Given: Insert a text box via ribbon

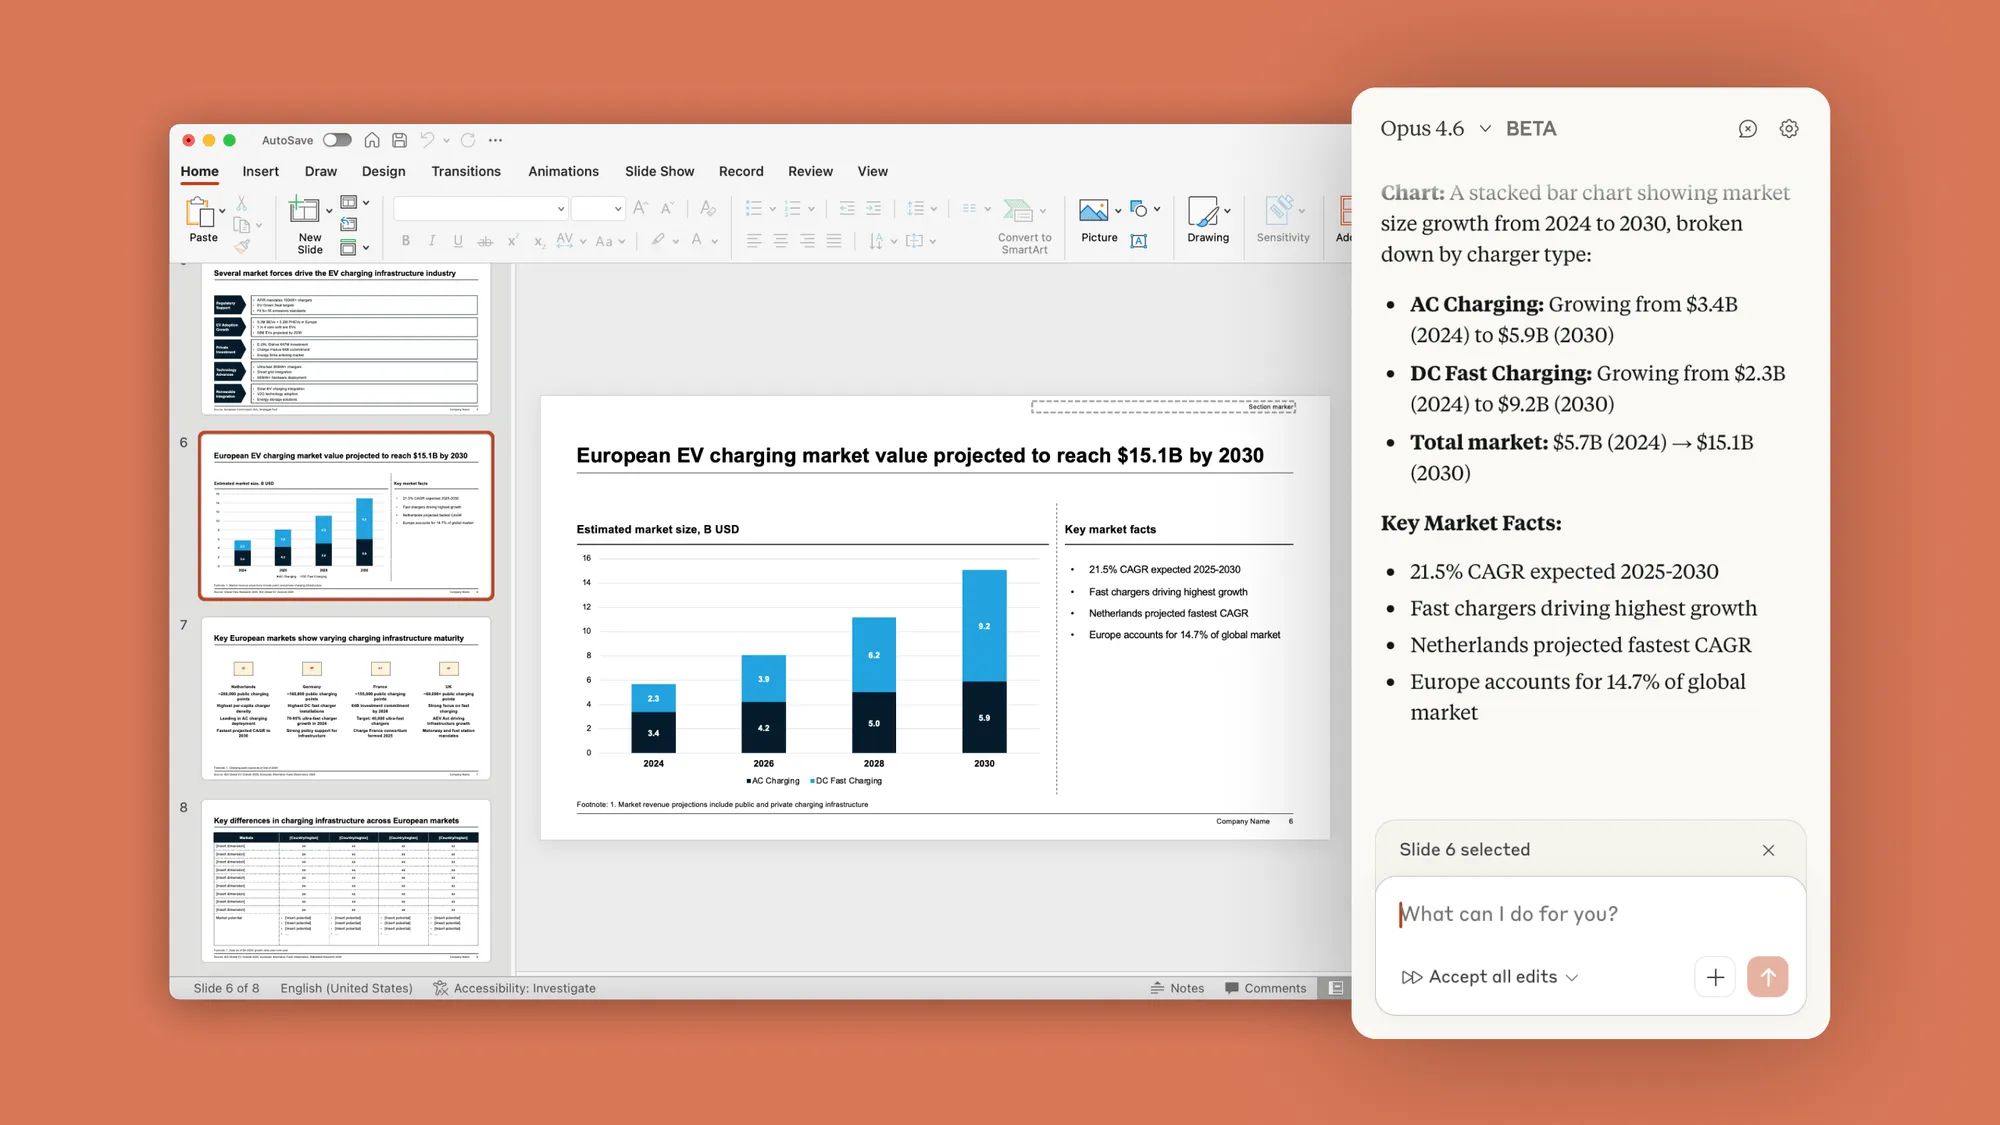Looking at the screenshot, I should tap(1139, 240).
